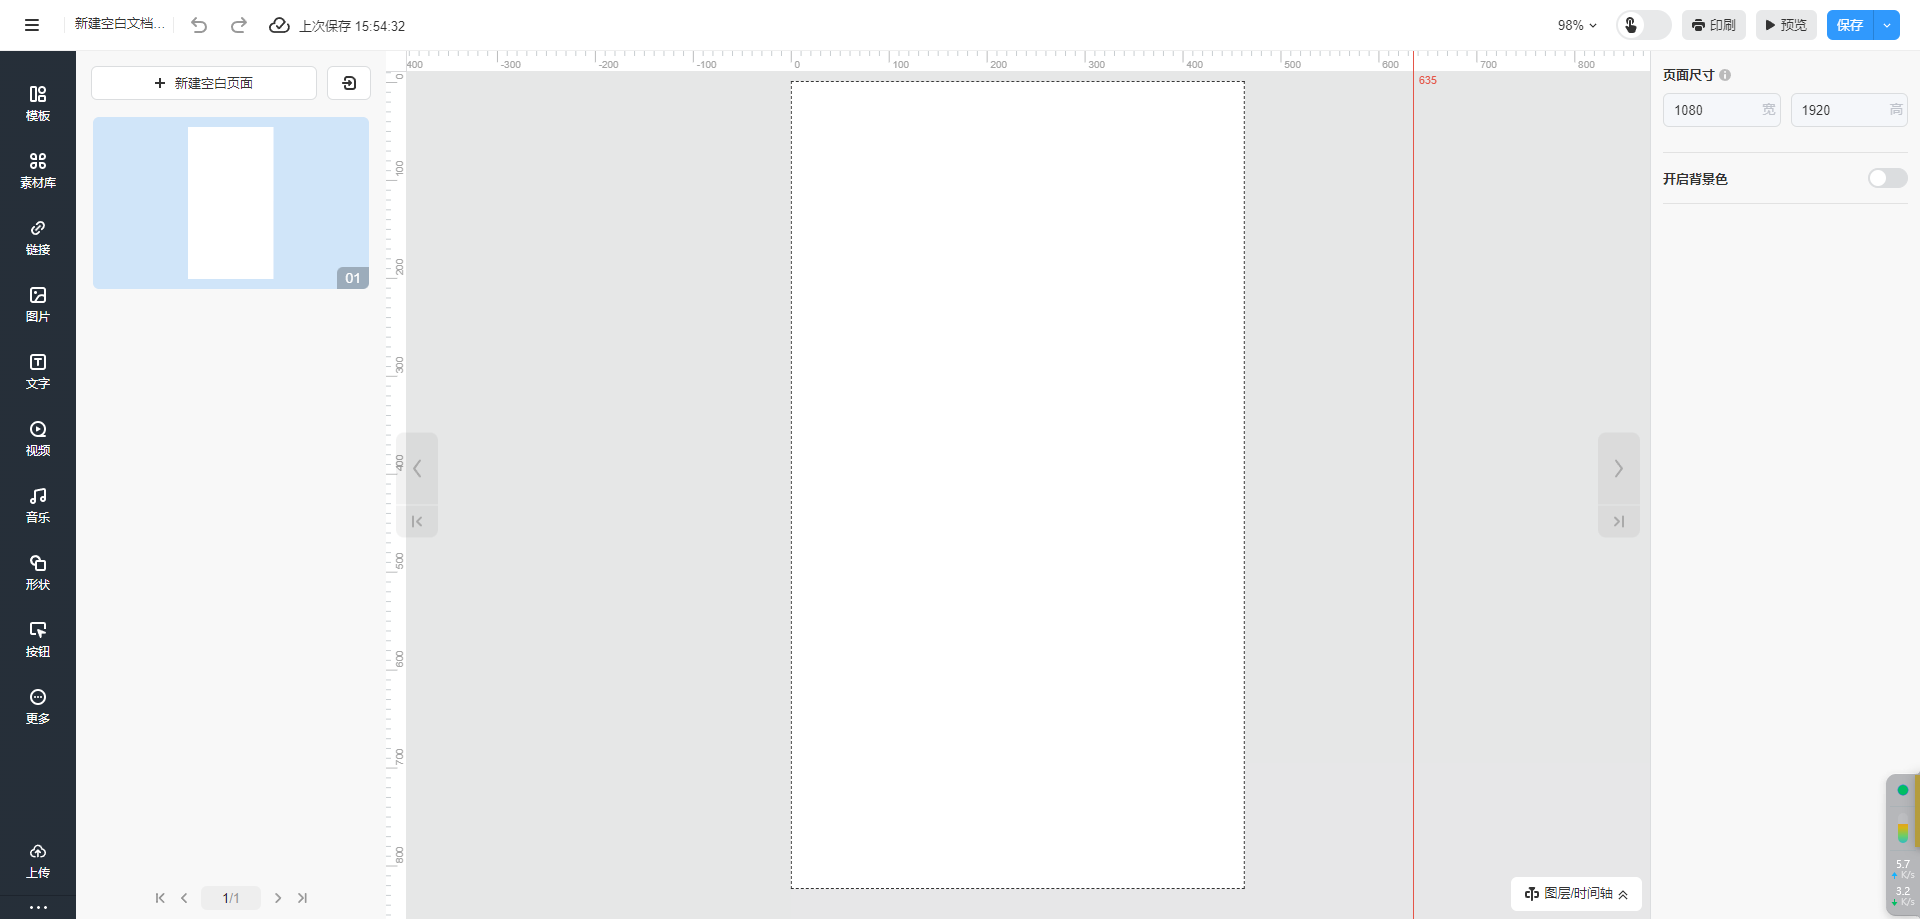This screenshot has height=919, width=1920.
Task: Expand the 图层/时间轴 layers timeline panel
Action: [x=1576, y=893]
